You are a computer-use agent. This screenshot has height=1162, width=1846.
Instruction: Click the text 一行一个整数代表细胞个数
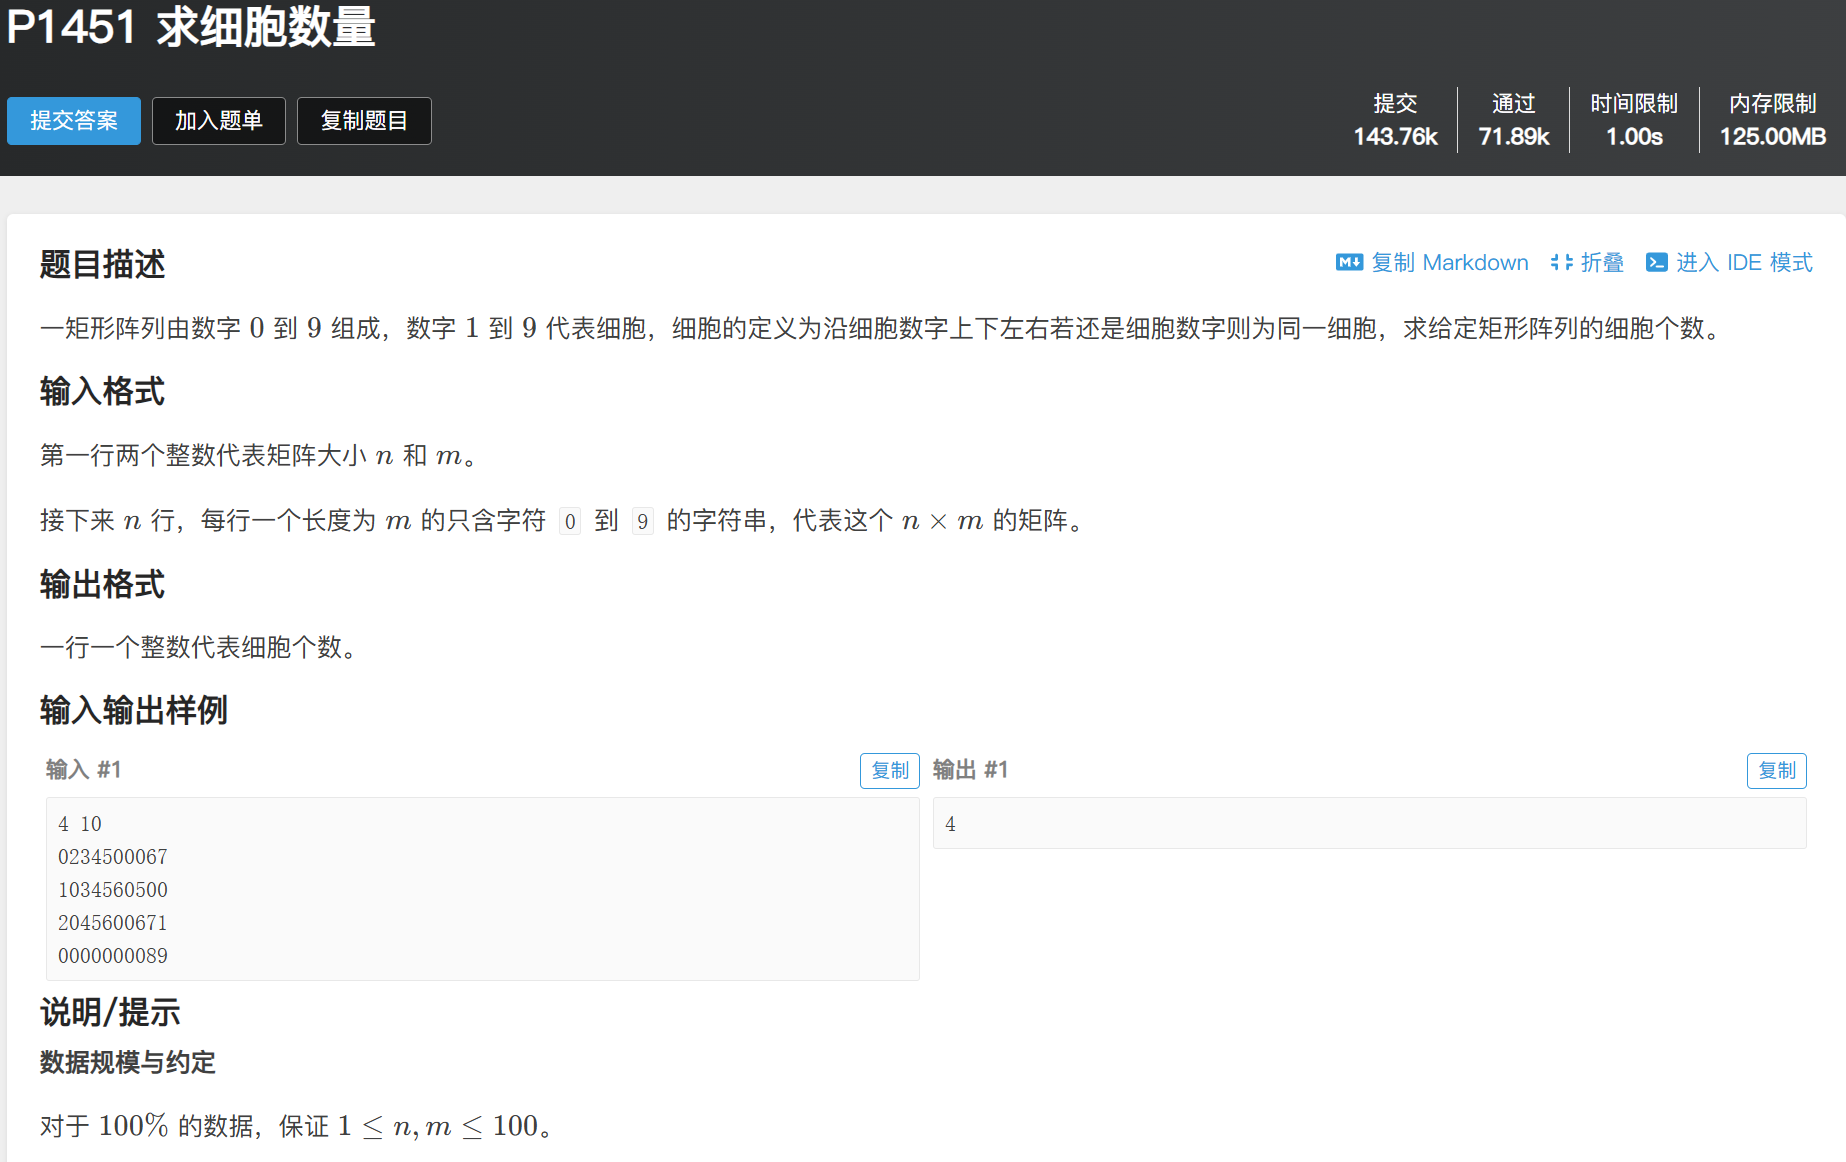click(x=198, y=647)
